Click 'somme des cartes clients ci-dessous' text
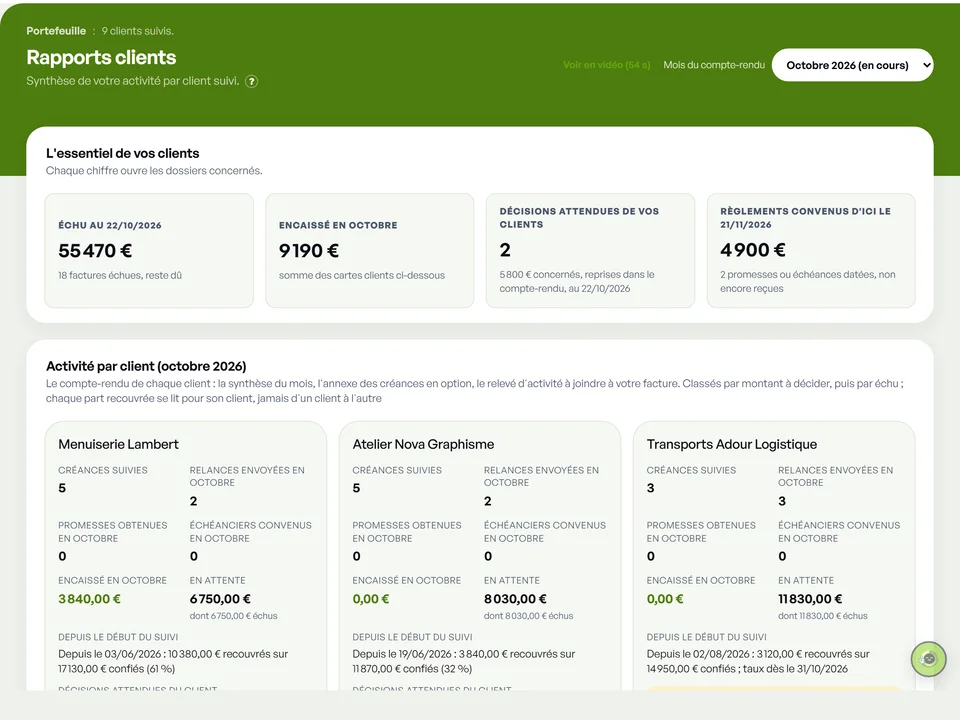This screenshot has width=960, height=720. point(362,276)
